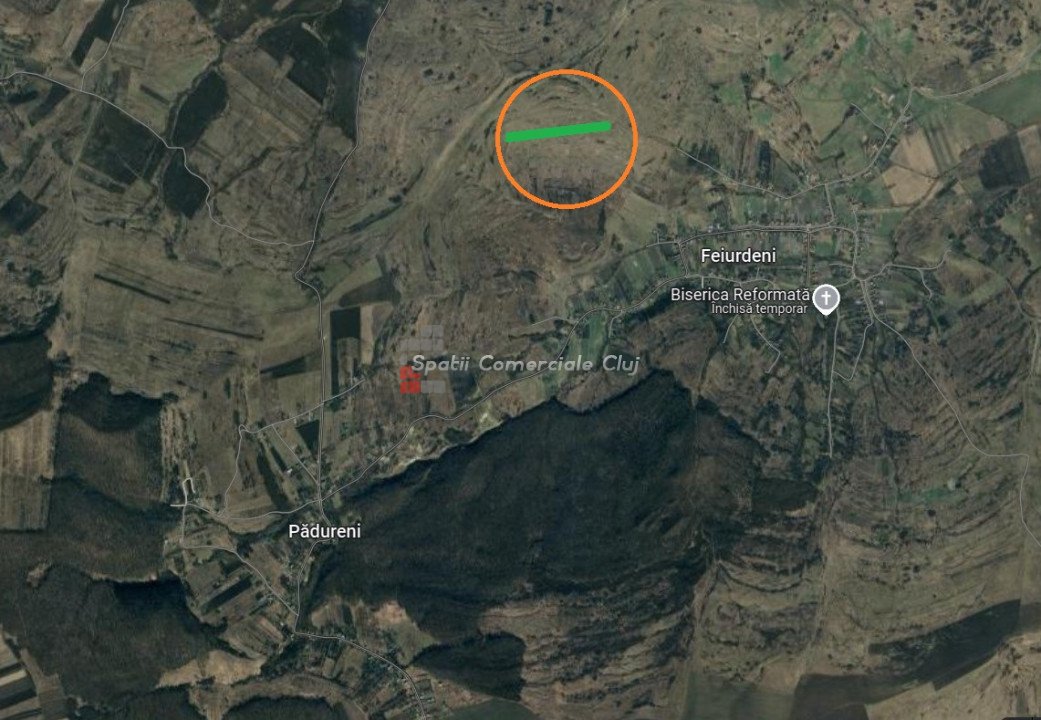Screen dimensions: 1041x720
Task: Select the Feiurdeni village label
Action: [x=738, y=256]
